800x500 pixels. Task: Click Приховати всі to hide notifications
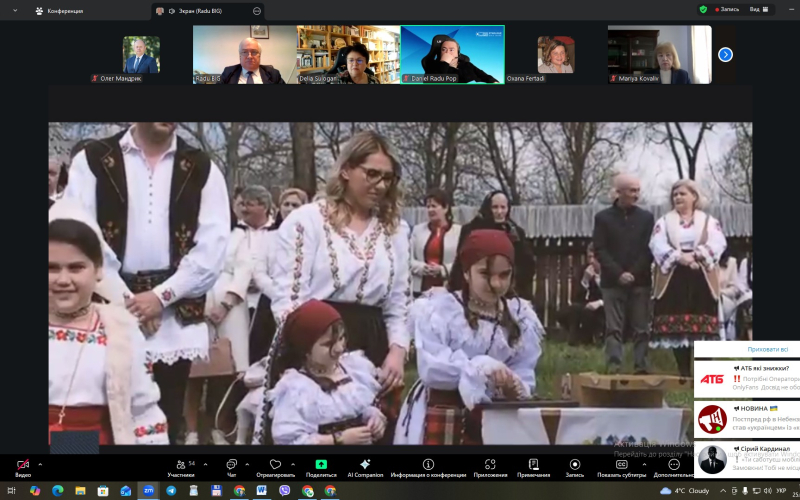click(746, 350)
